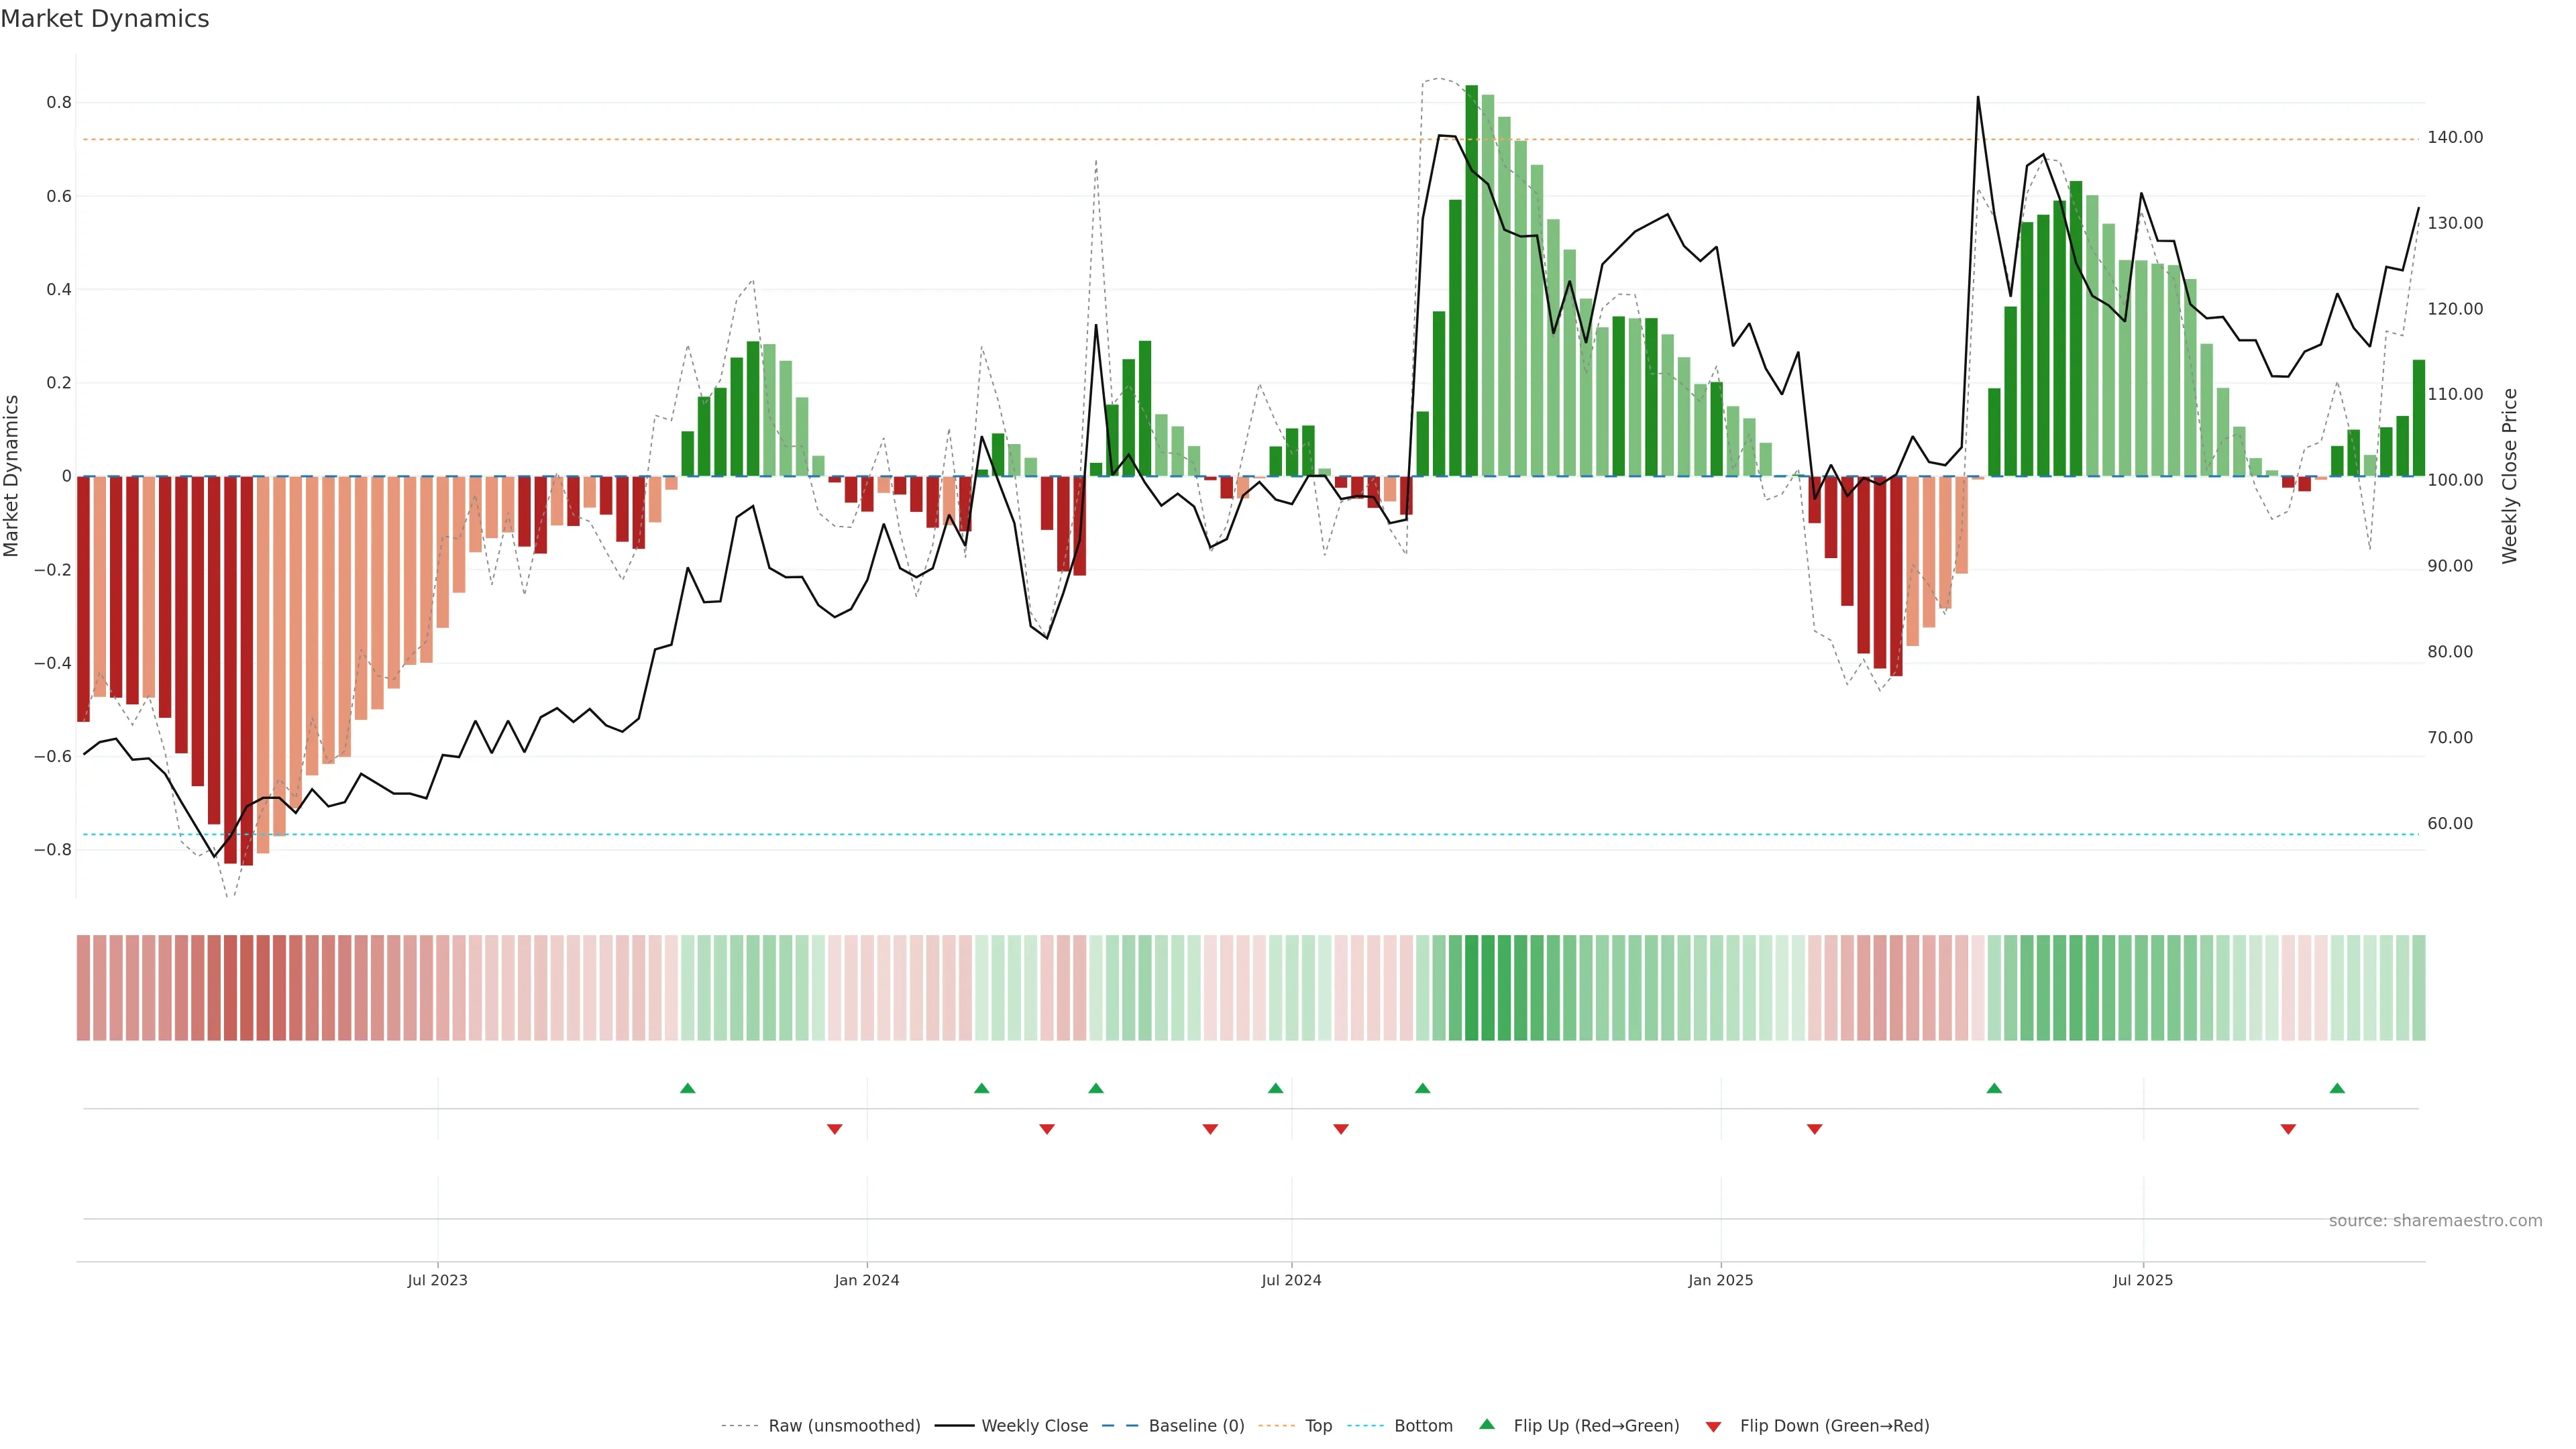Click the Flip Up legend triangle icon
The image size is (2576, 1449).
pos(1486,1424)
